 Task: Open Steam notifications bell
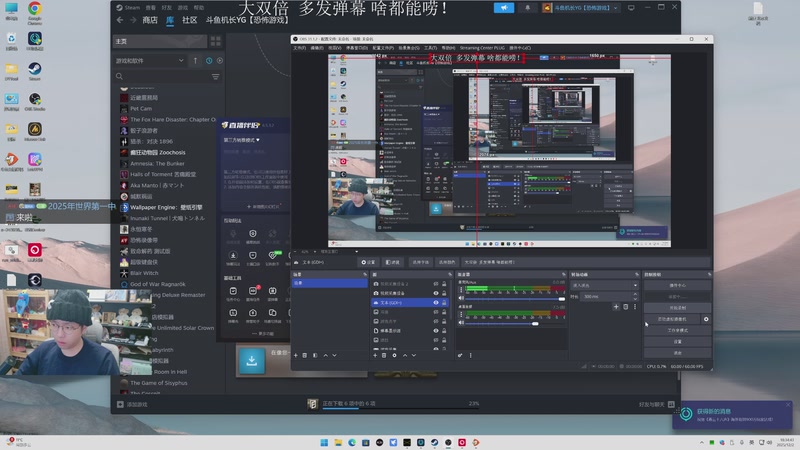pyautogui.click(x=528, y=8)
